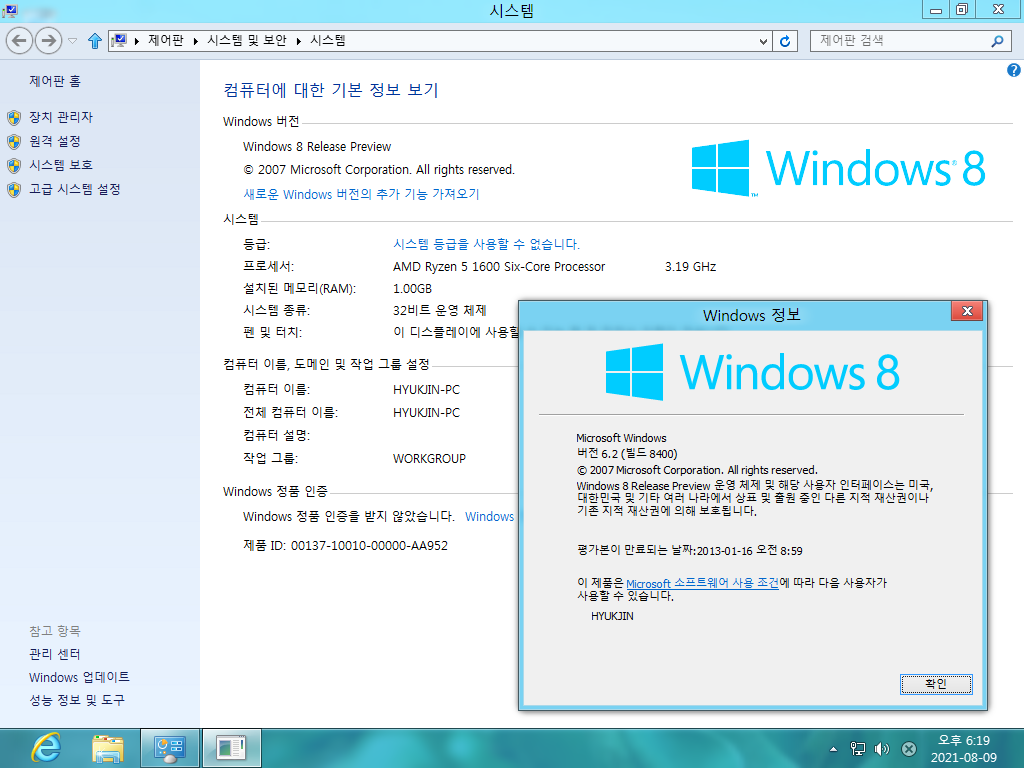Expand the arrow after 제어판 breadcrumb
This screenshot has height=768, width=1024.
(195, 41)
